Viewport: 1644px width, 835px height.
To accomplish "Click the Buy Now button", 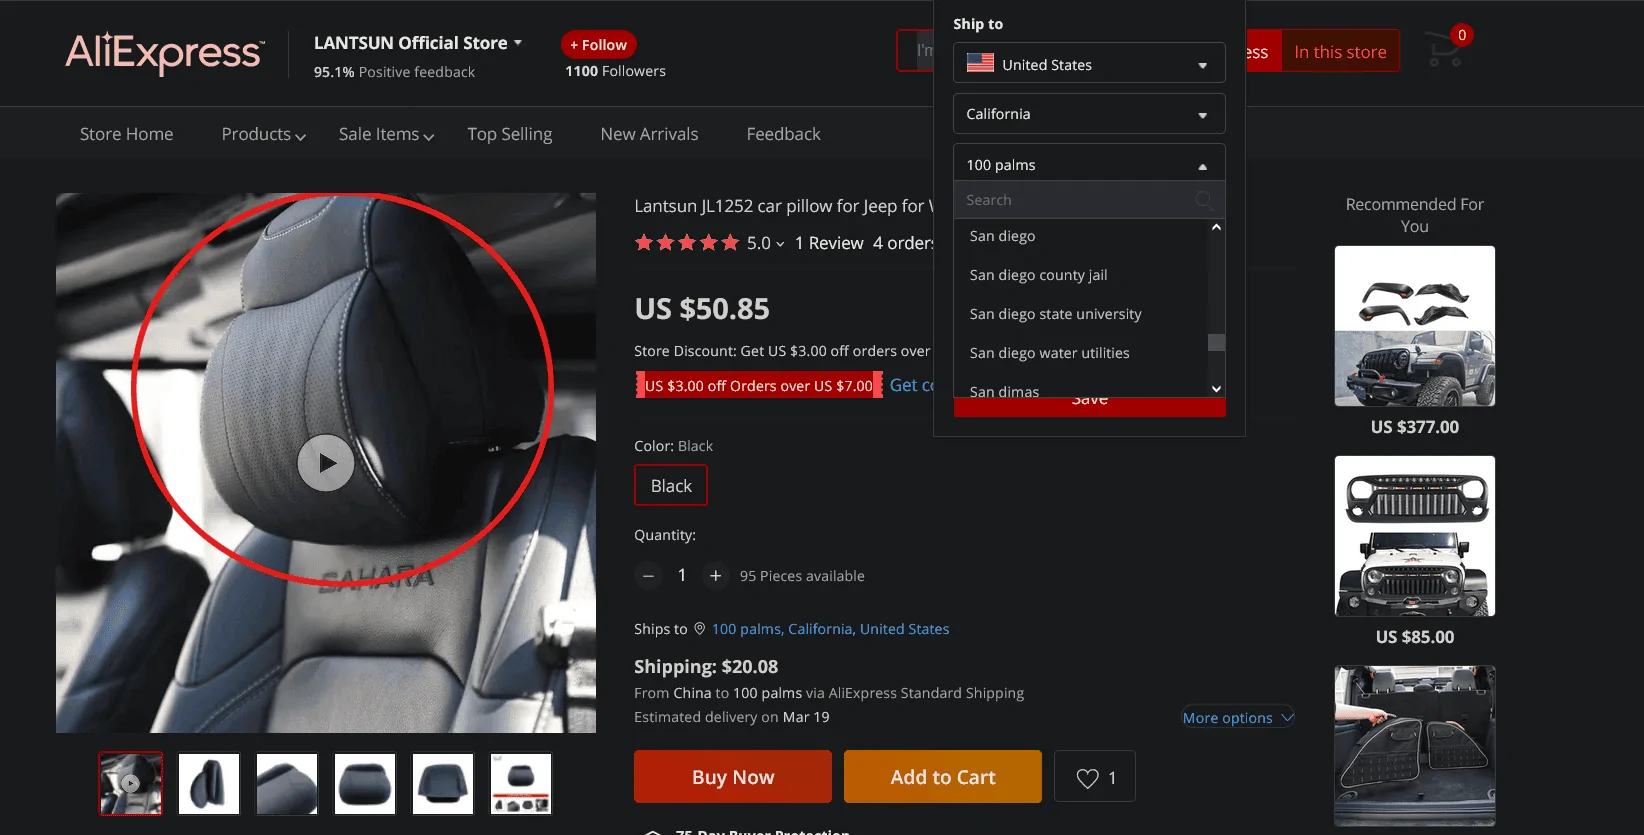I will [733, 777].
